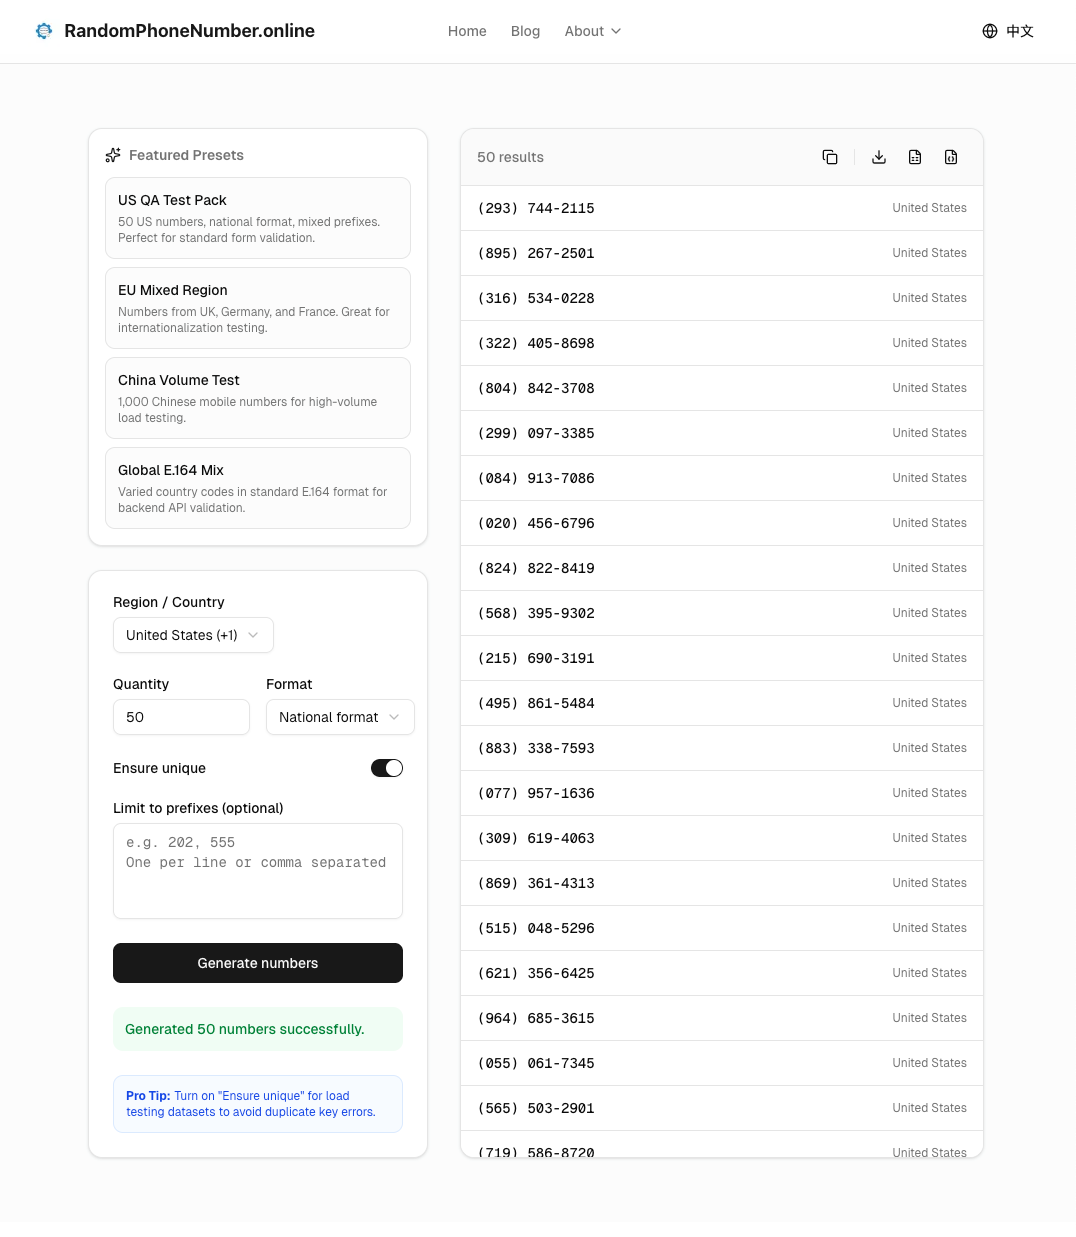Click the number (299) 097-3385
This screenshot has height=1237, width=1076.
[x=536, y=433]
